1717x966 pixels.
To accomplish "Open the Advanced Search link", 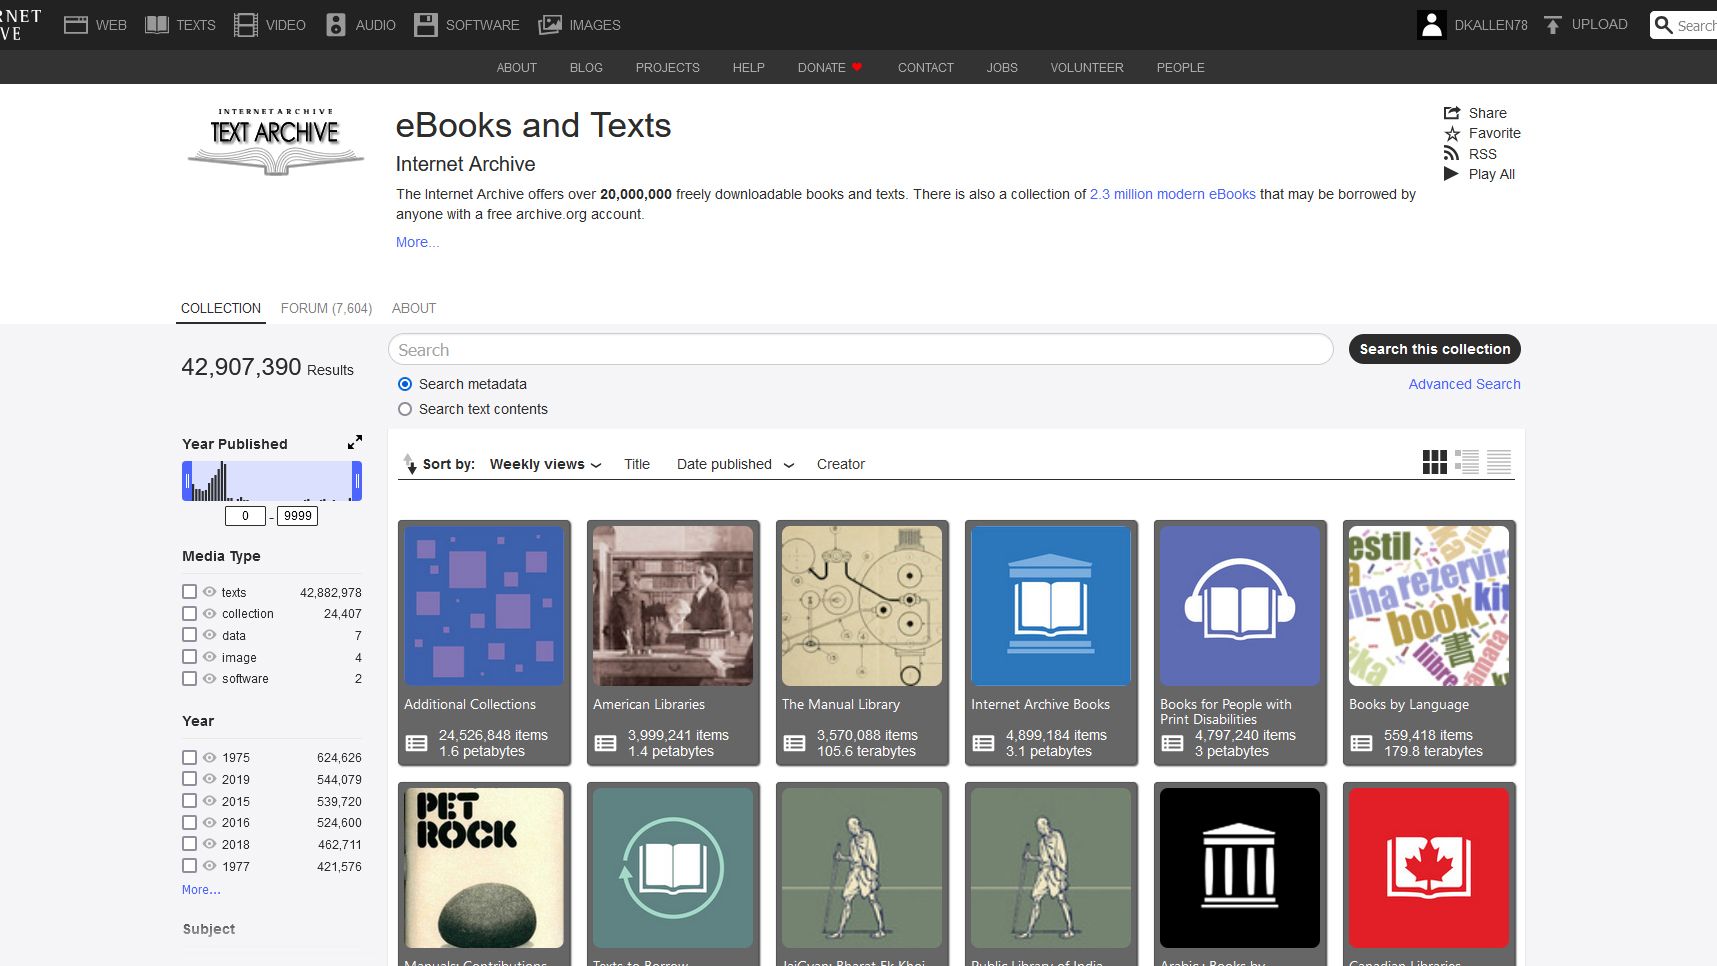I will (1464, 384).
